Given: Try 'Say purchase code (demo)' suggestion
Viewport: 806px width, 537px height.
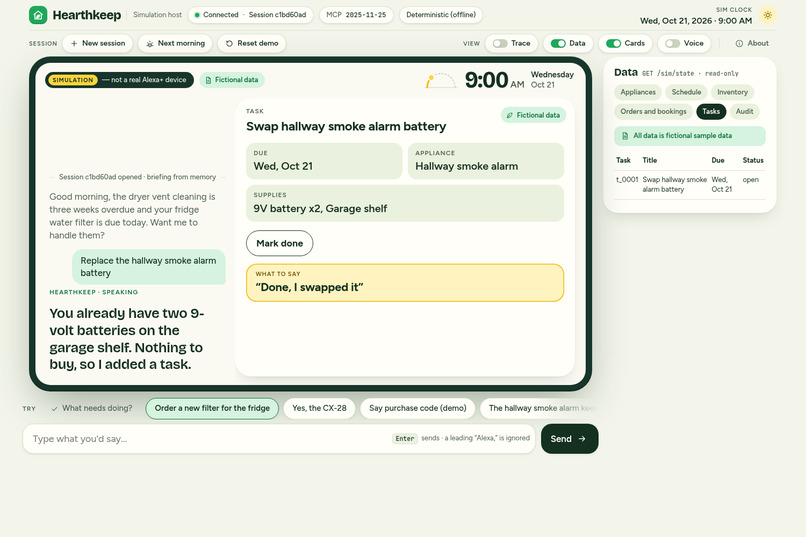Looking at the screenshot, I should [417, 408].
